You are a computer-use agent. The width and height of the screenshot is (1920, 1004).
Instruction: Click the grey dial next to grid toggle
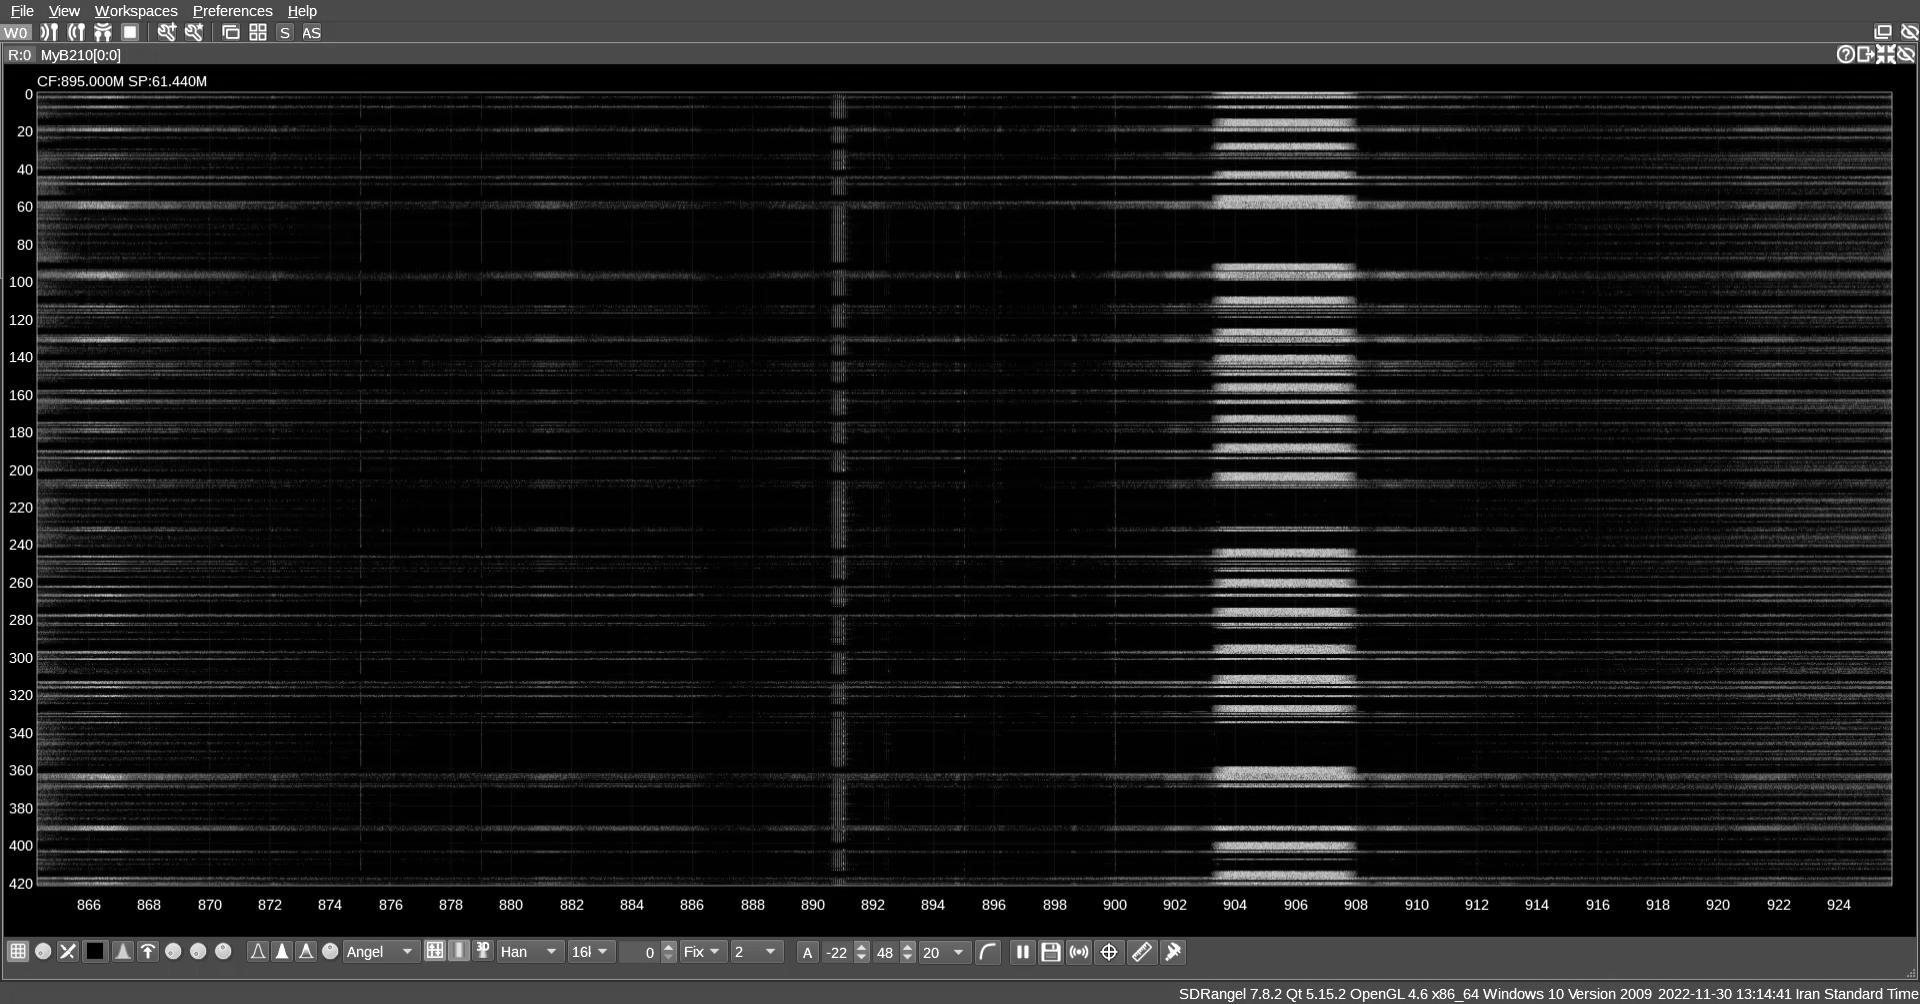tap(43, 951)
